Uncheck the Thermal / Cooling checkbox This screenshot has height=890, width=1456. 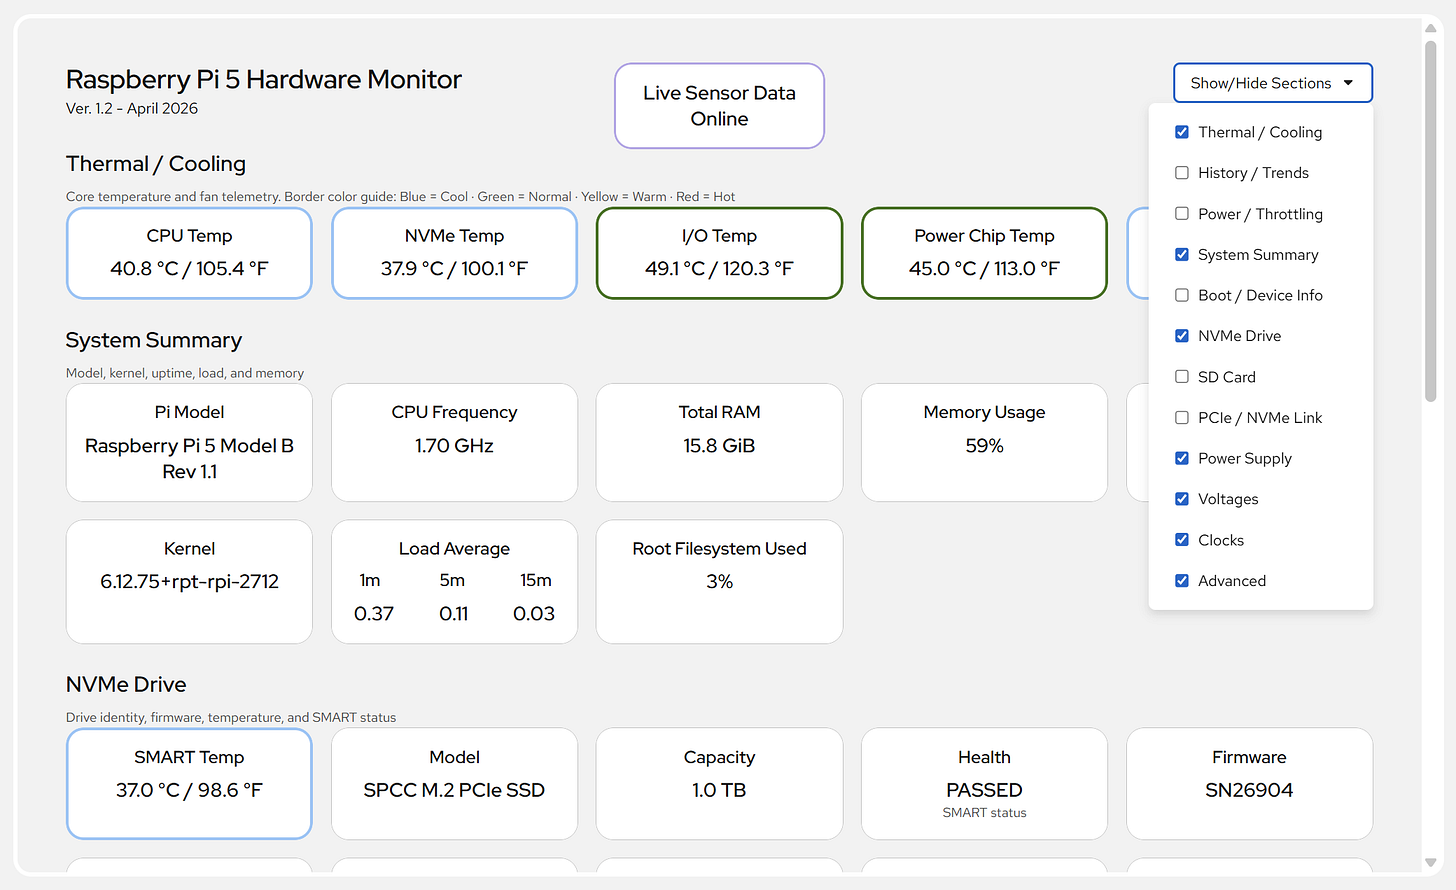coord(1182,132)
